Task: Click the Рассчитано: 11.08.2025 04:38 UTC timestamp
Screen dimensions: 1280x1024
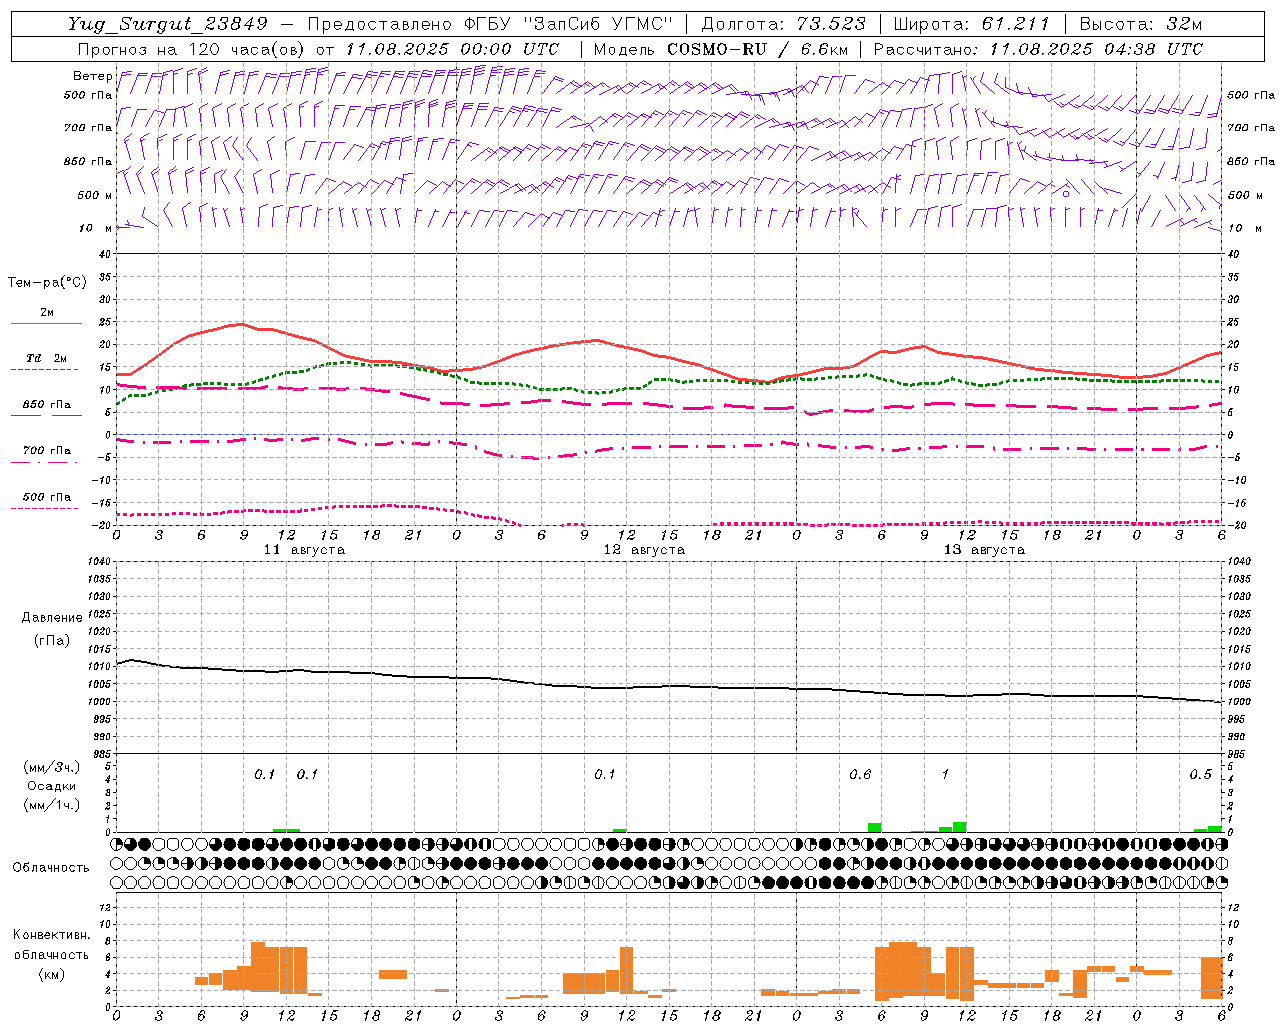Action: pos(1038,49)
